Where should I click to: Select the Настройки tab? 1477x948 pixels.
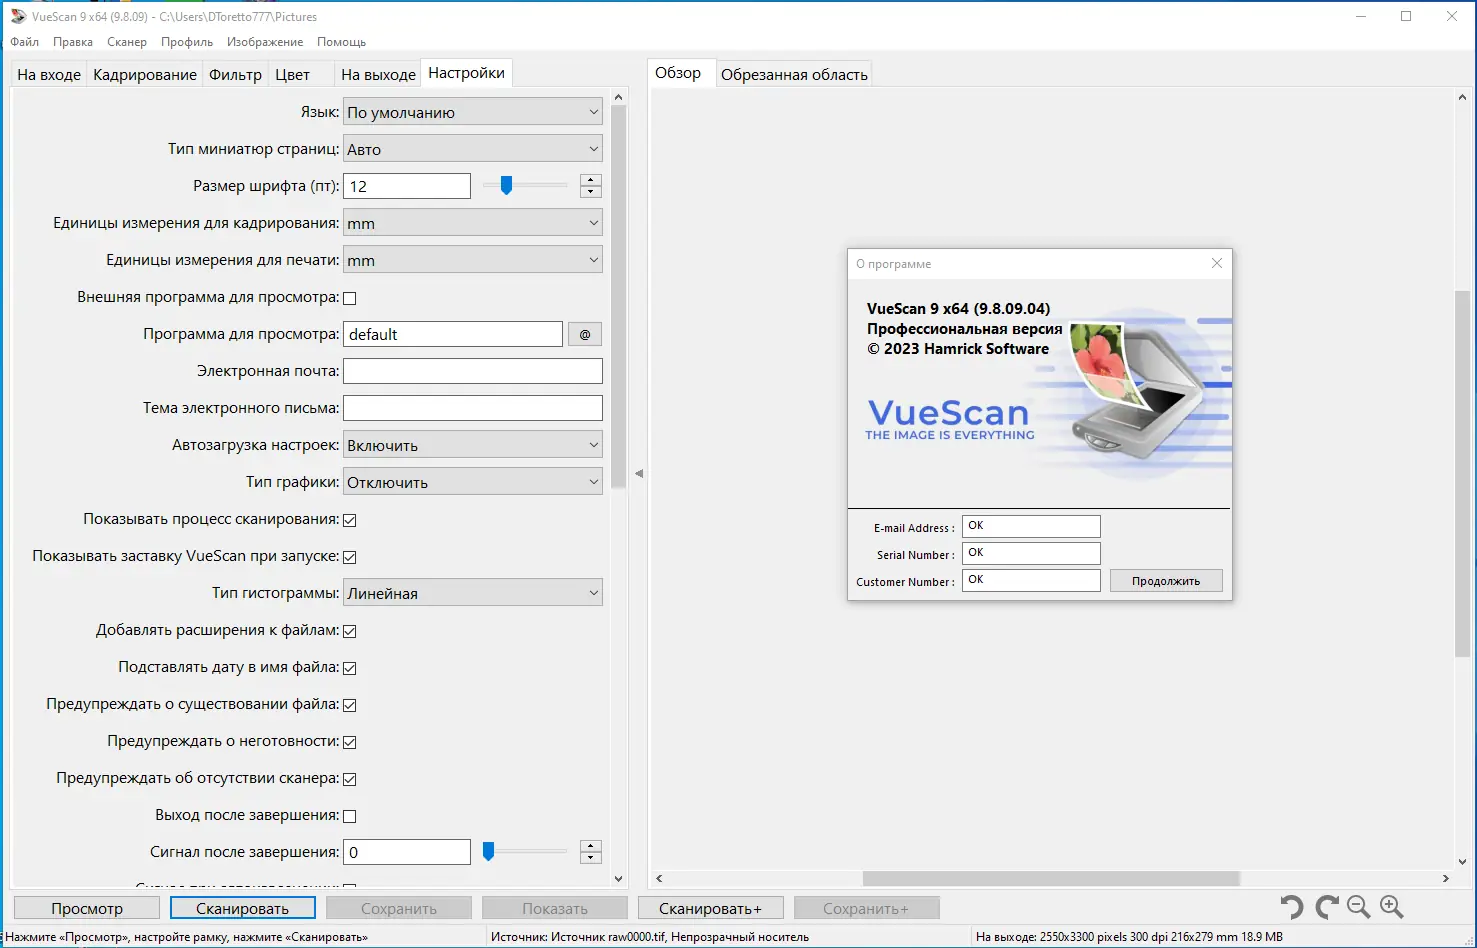[x=466, y=73]
